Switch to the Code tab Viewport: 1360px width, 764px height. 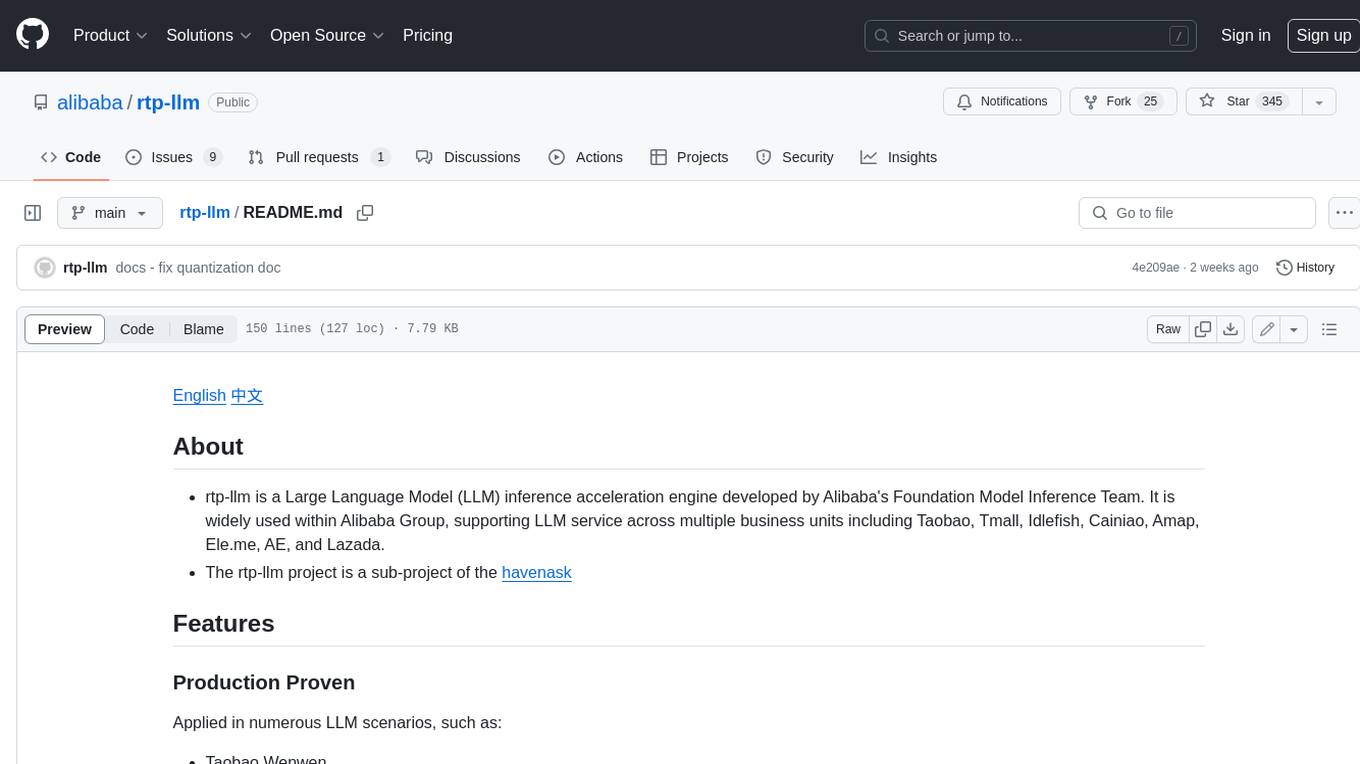tap(71, 157)
